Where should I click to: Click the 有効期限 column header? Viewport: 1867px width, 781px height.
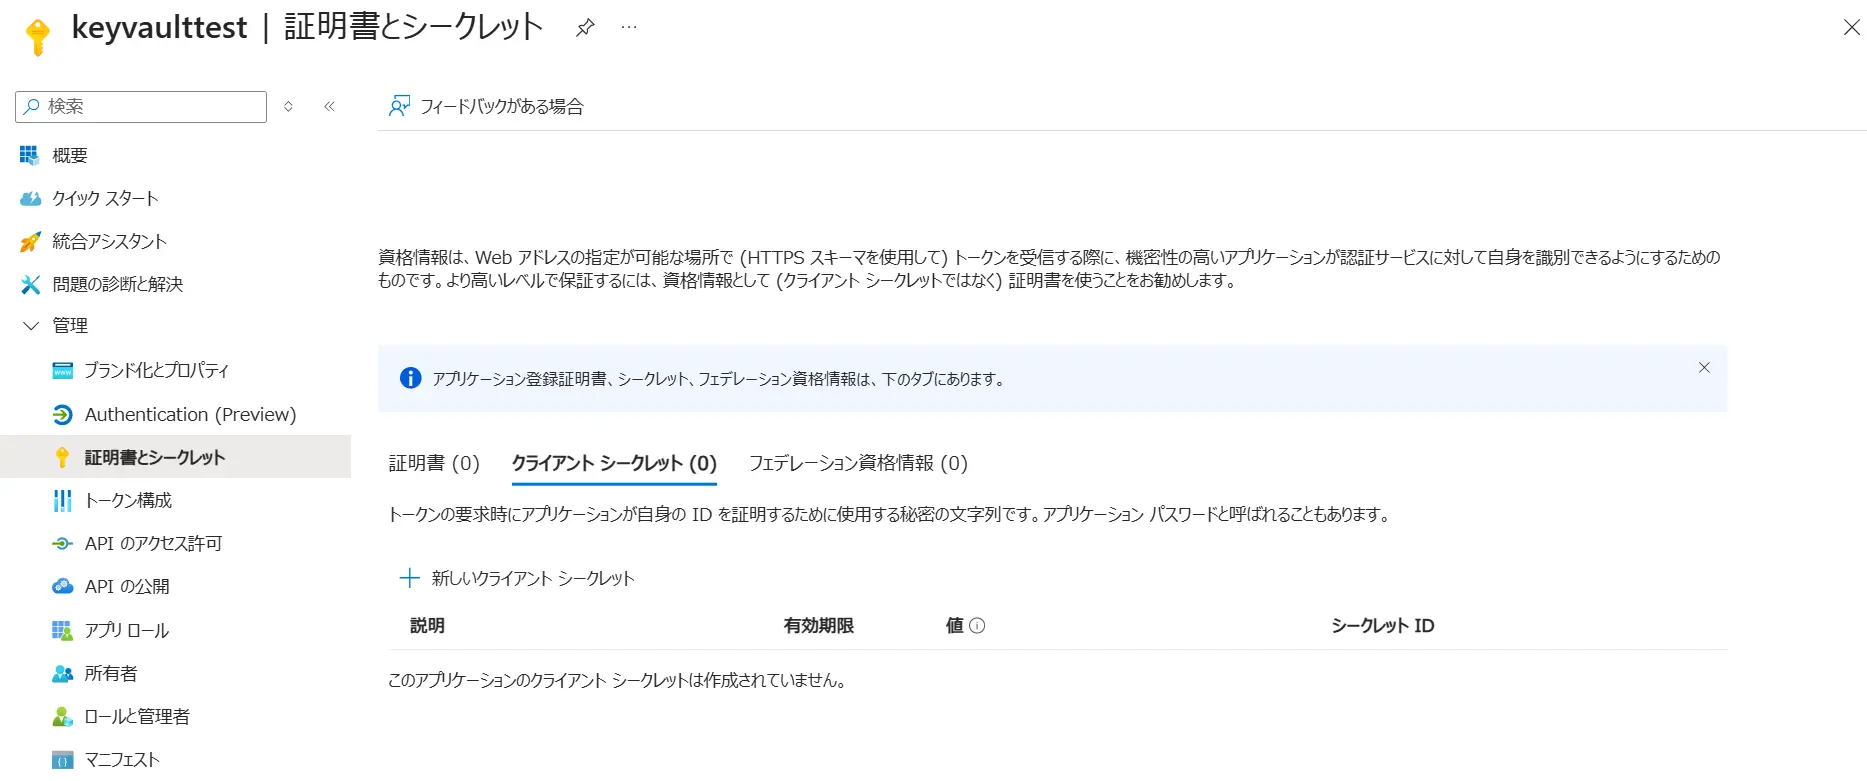coord(819,626)
